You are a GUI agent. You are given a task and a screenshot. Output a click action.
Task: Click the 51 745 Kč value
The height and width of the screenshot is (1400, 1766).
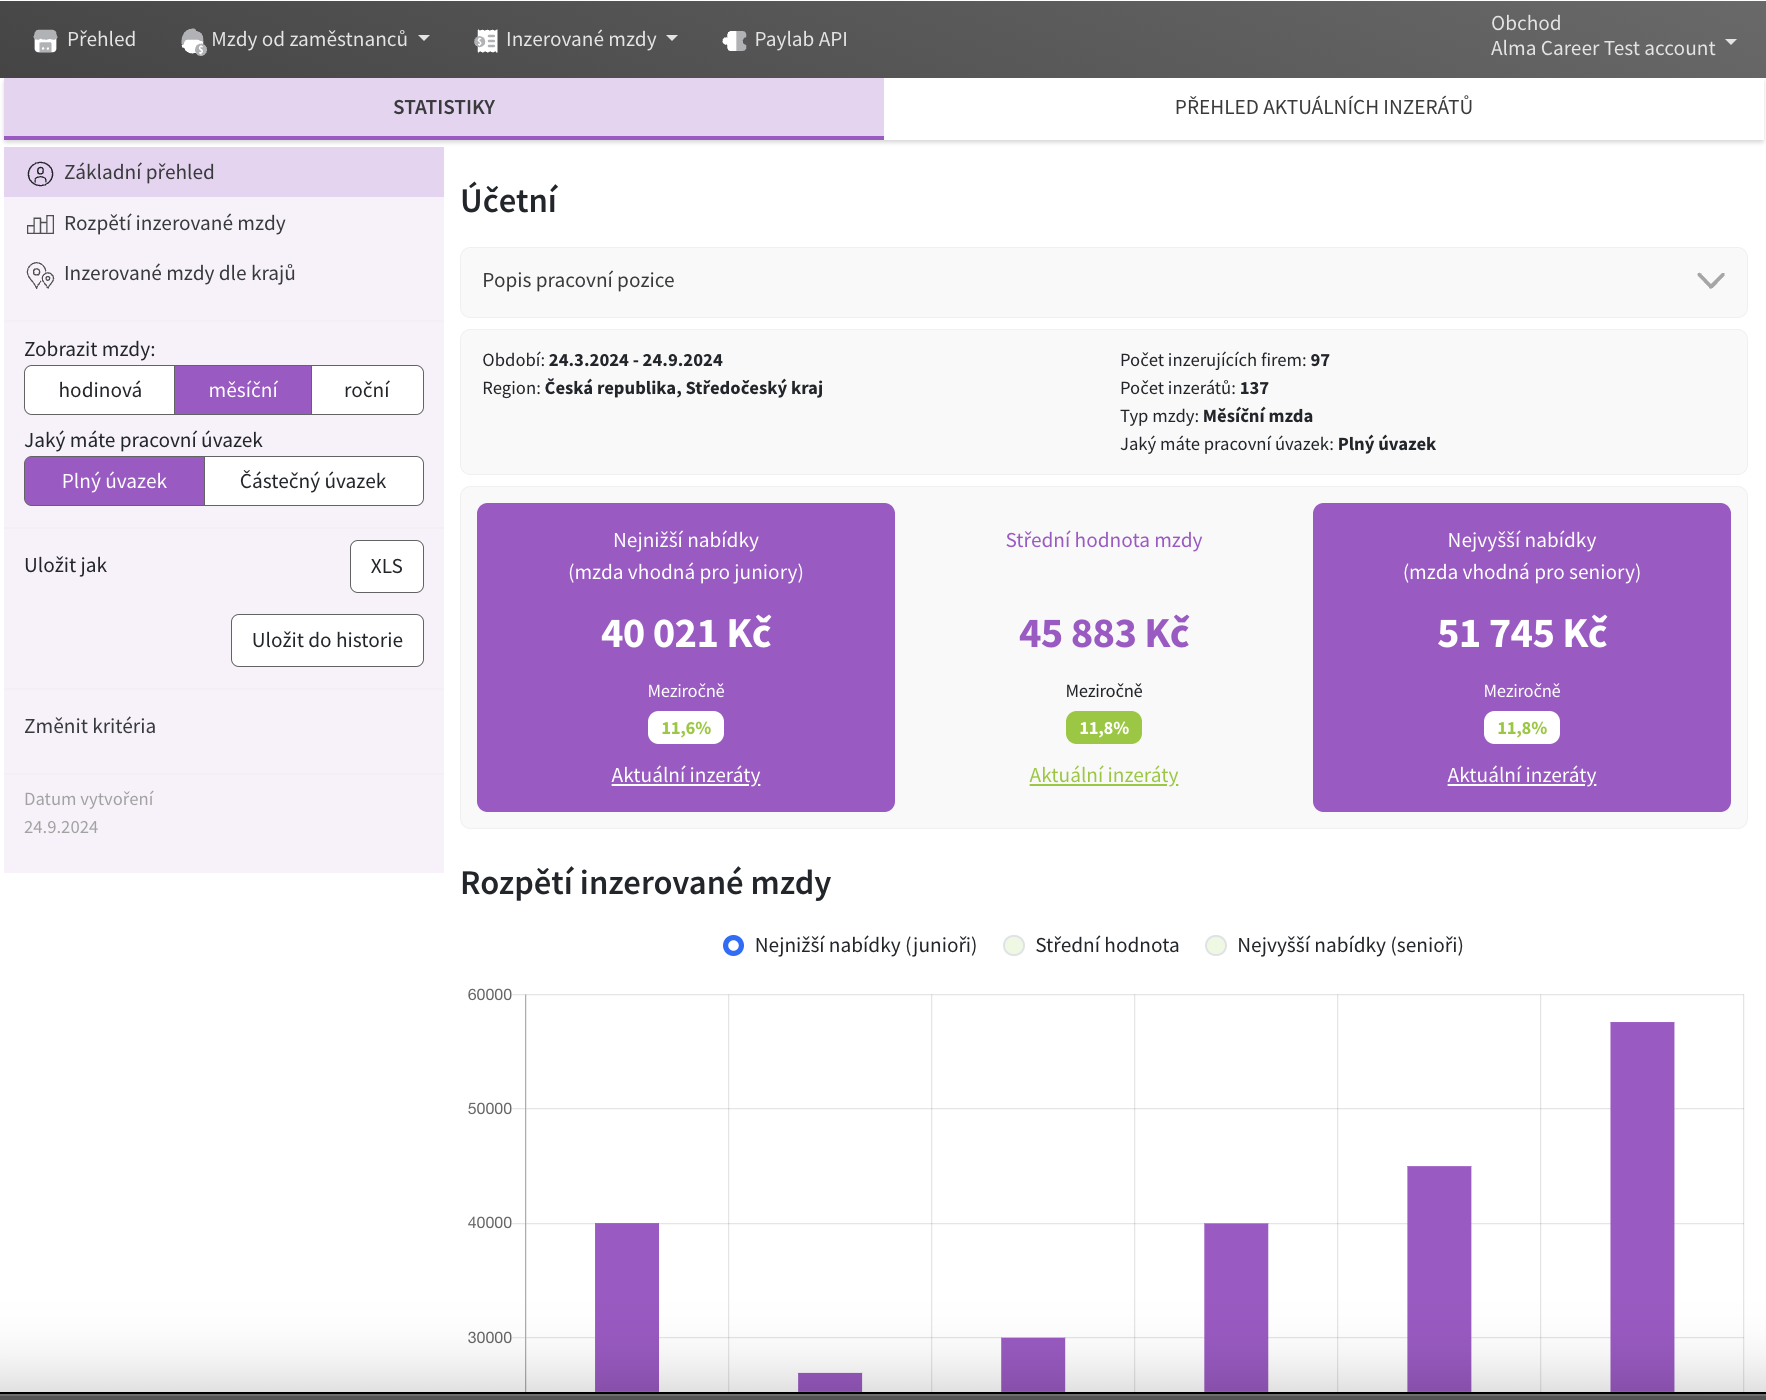(1522, 633)
